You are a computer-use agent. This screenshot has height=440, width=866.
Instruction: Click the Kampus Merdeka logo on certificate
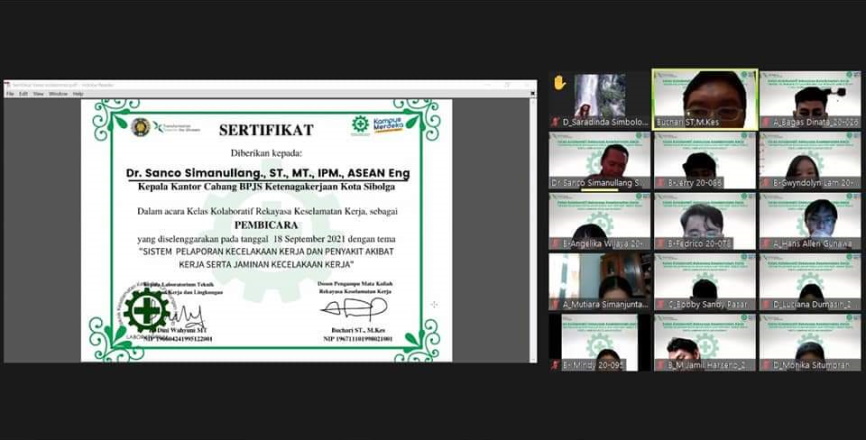point(380,126)
